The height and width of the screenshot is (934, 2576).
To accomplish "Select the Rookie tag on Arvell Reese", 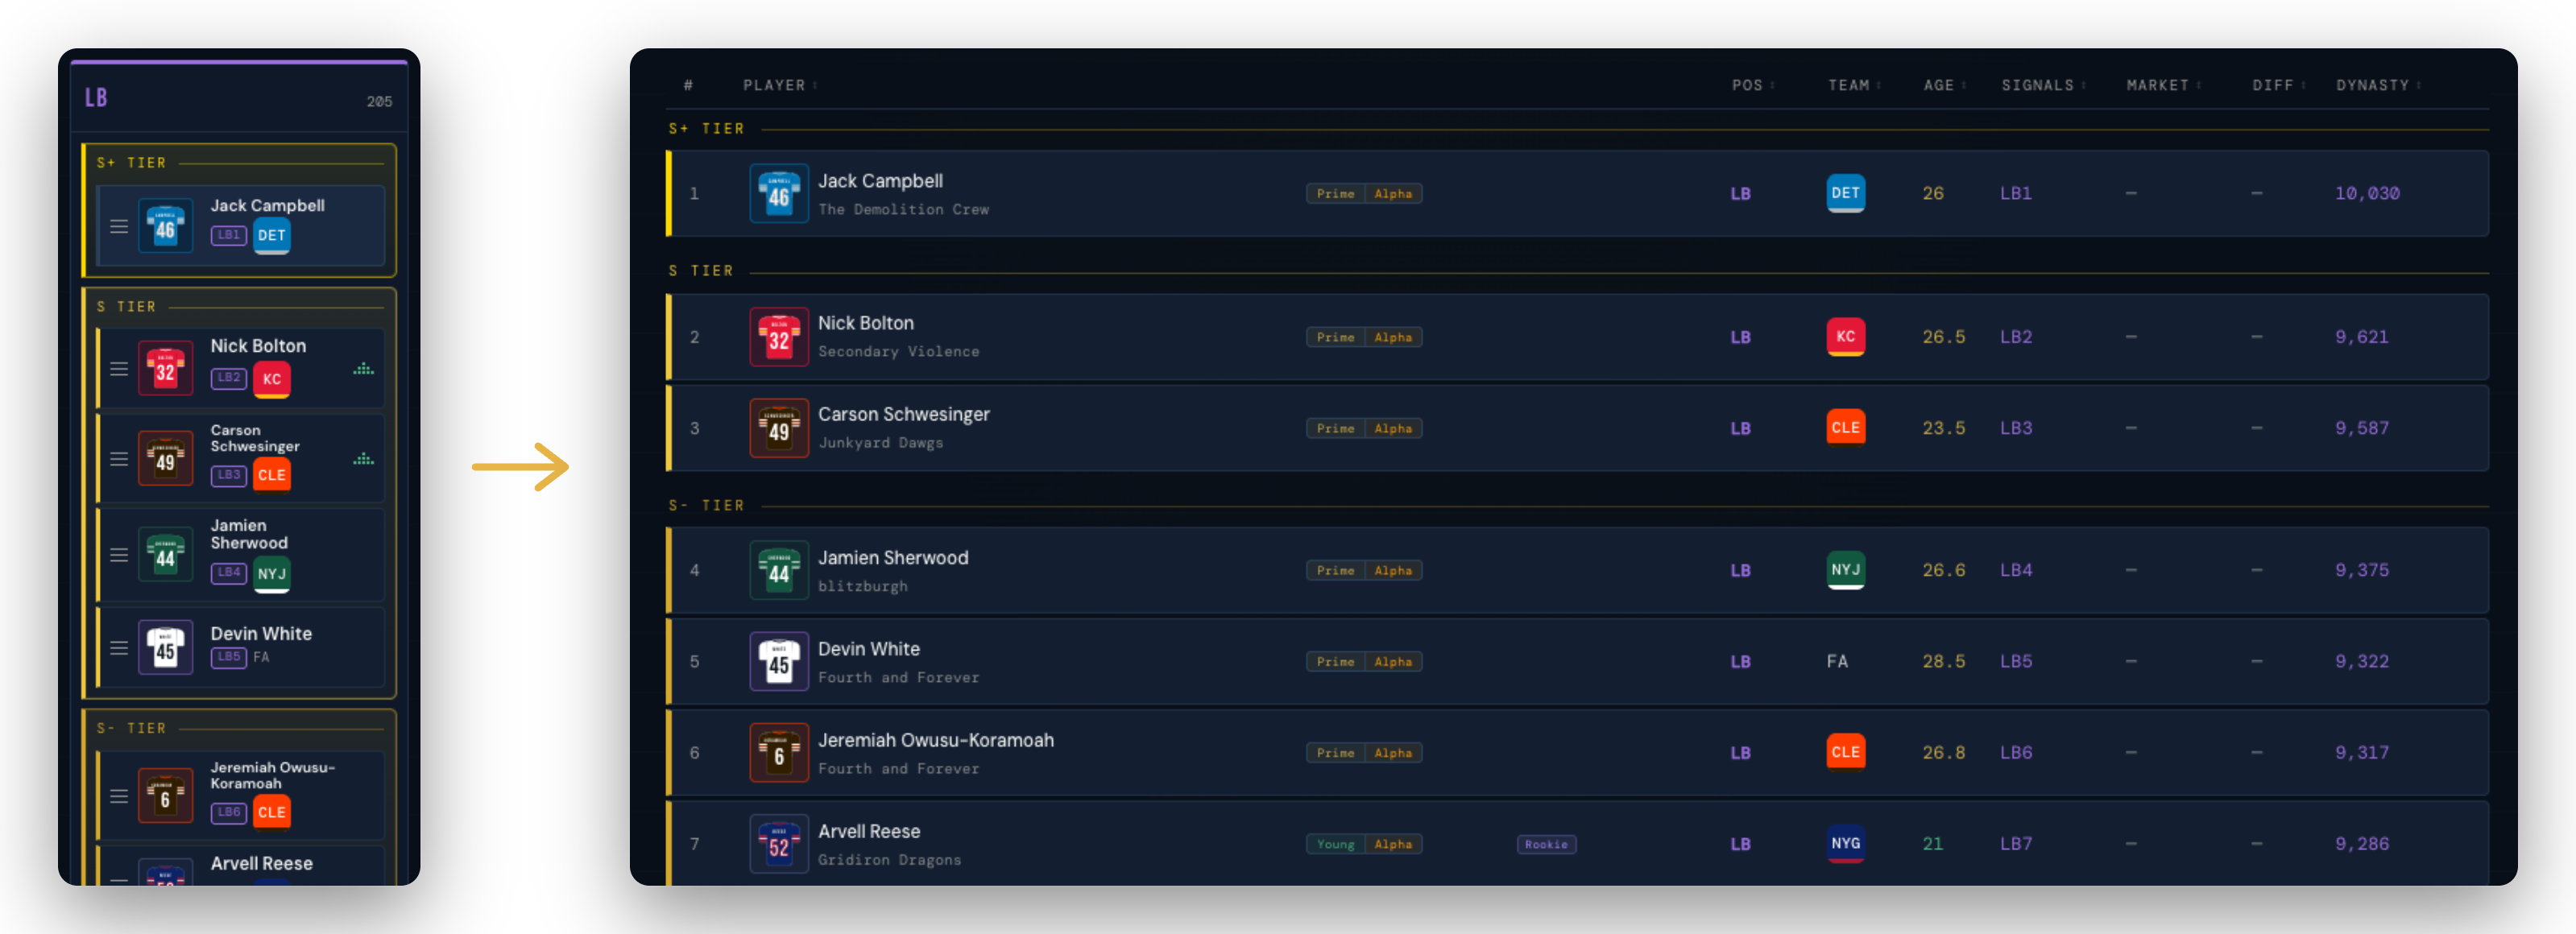I will (x=1546, y=845).
